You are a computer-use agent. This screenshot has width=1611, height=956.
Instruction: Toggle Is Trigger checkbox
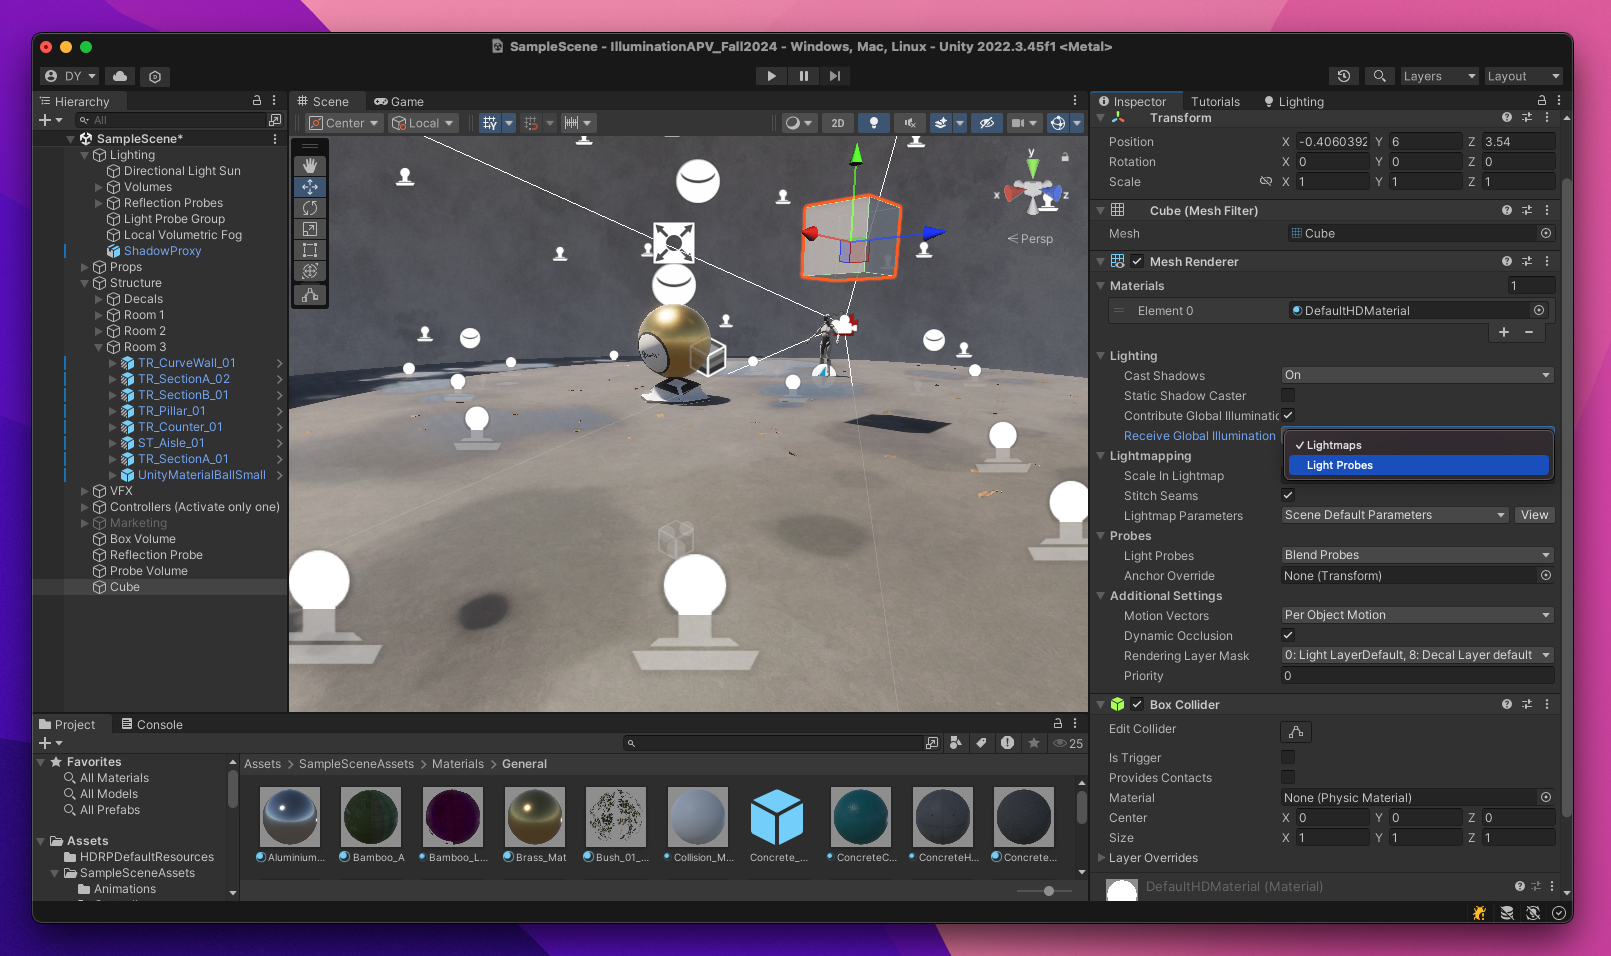pyautogui.click(x=1288, y=757)
